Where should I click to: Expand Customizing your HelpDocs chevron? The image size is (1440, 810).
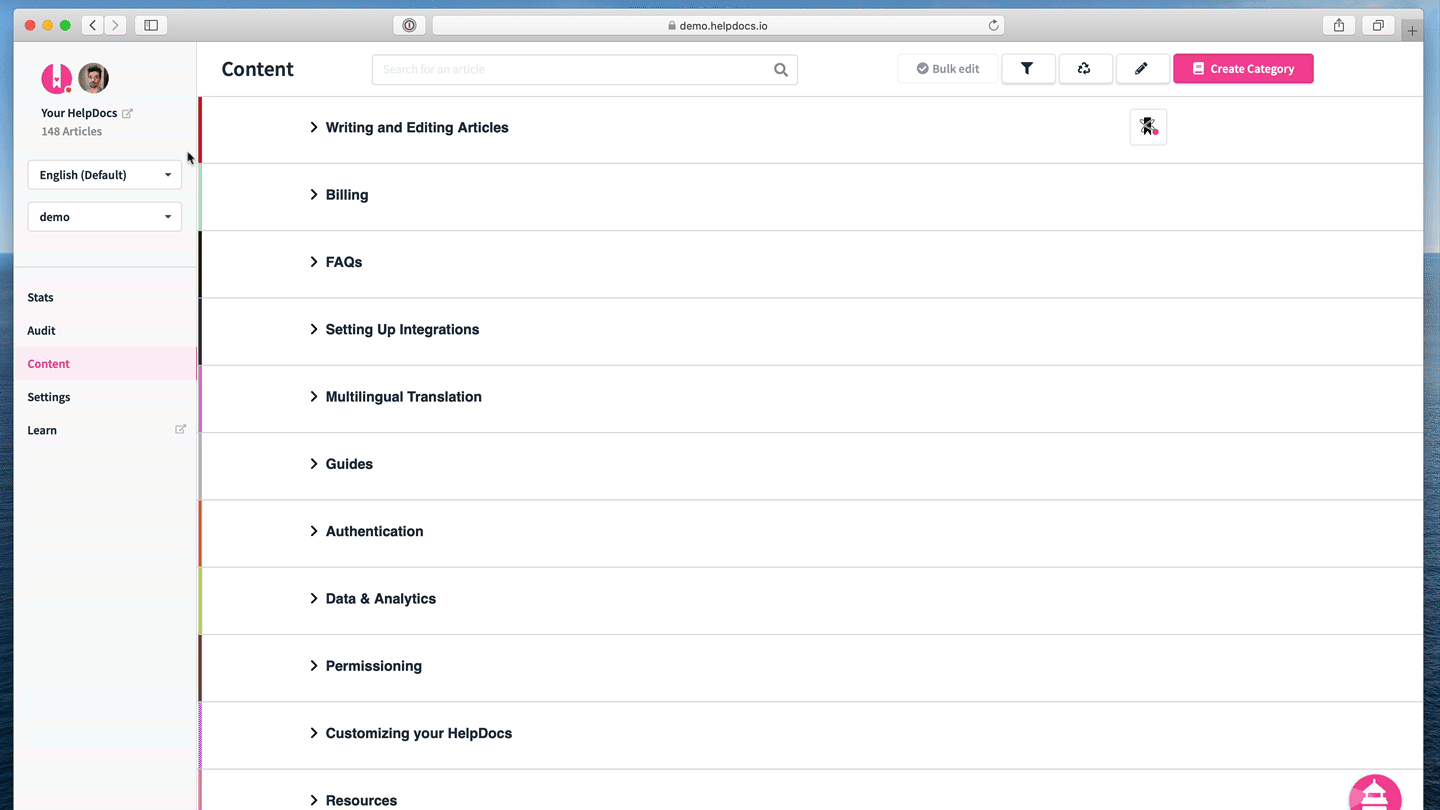pos(314,733)
